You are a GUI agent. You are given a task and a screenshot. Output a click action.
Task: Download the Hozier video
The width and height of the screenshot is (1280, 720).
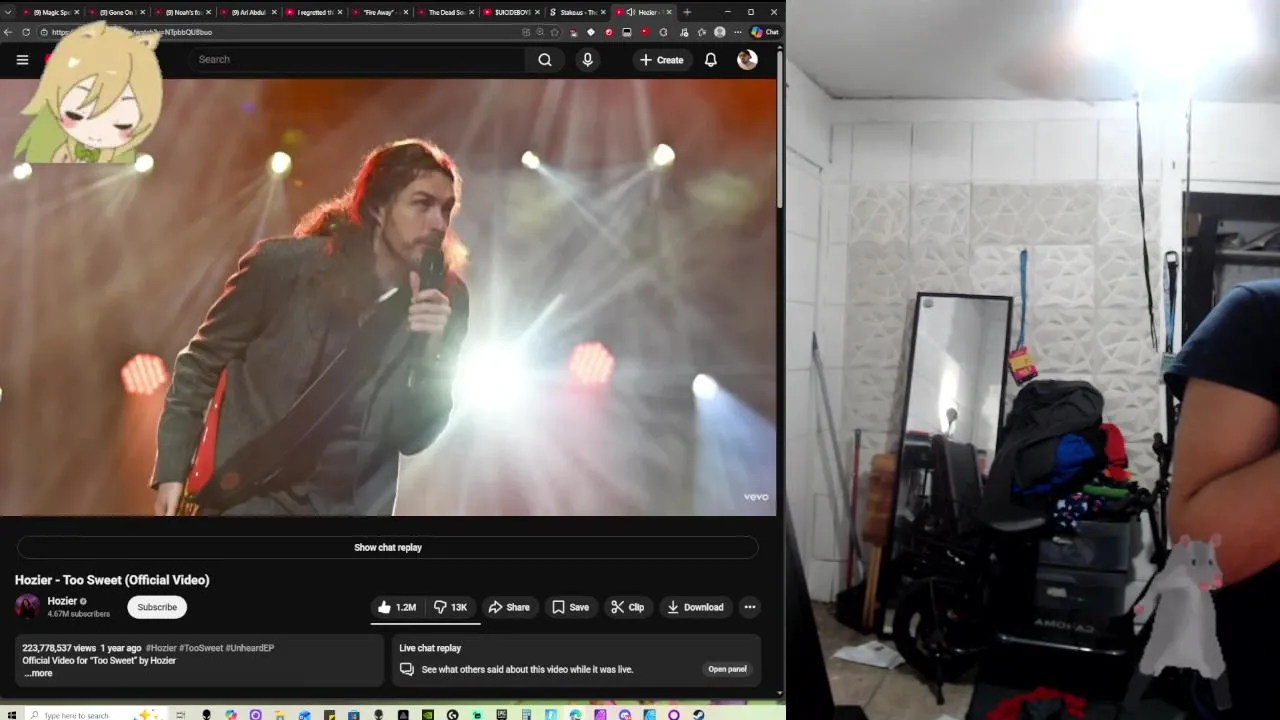tap(695, 607)
